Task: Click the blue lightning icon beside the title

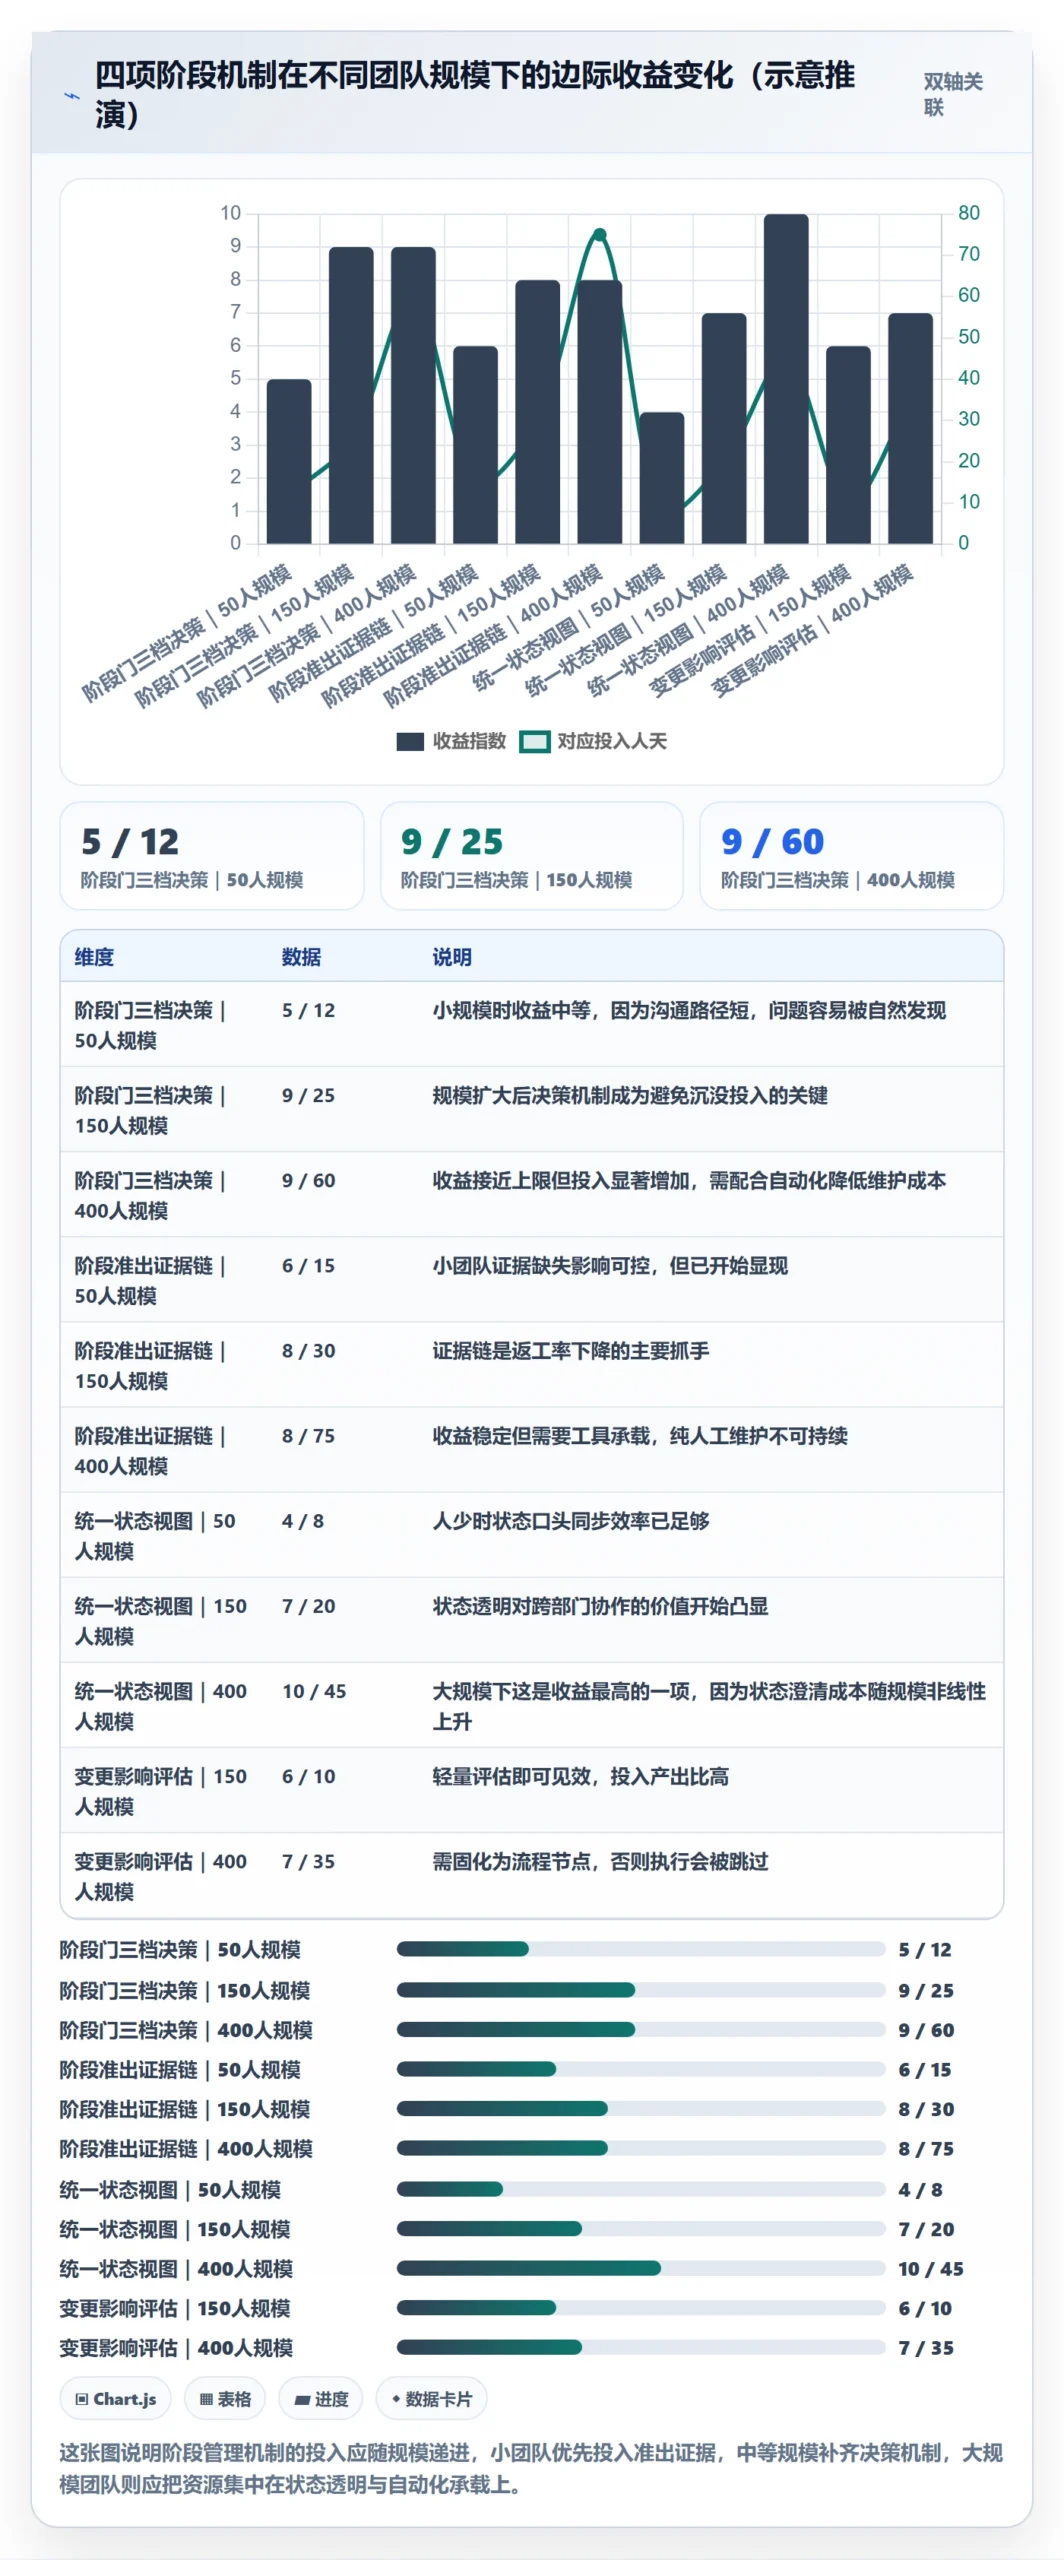Action: 72,96
